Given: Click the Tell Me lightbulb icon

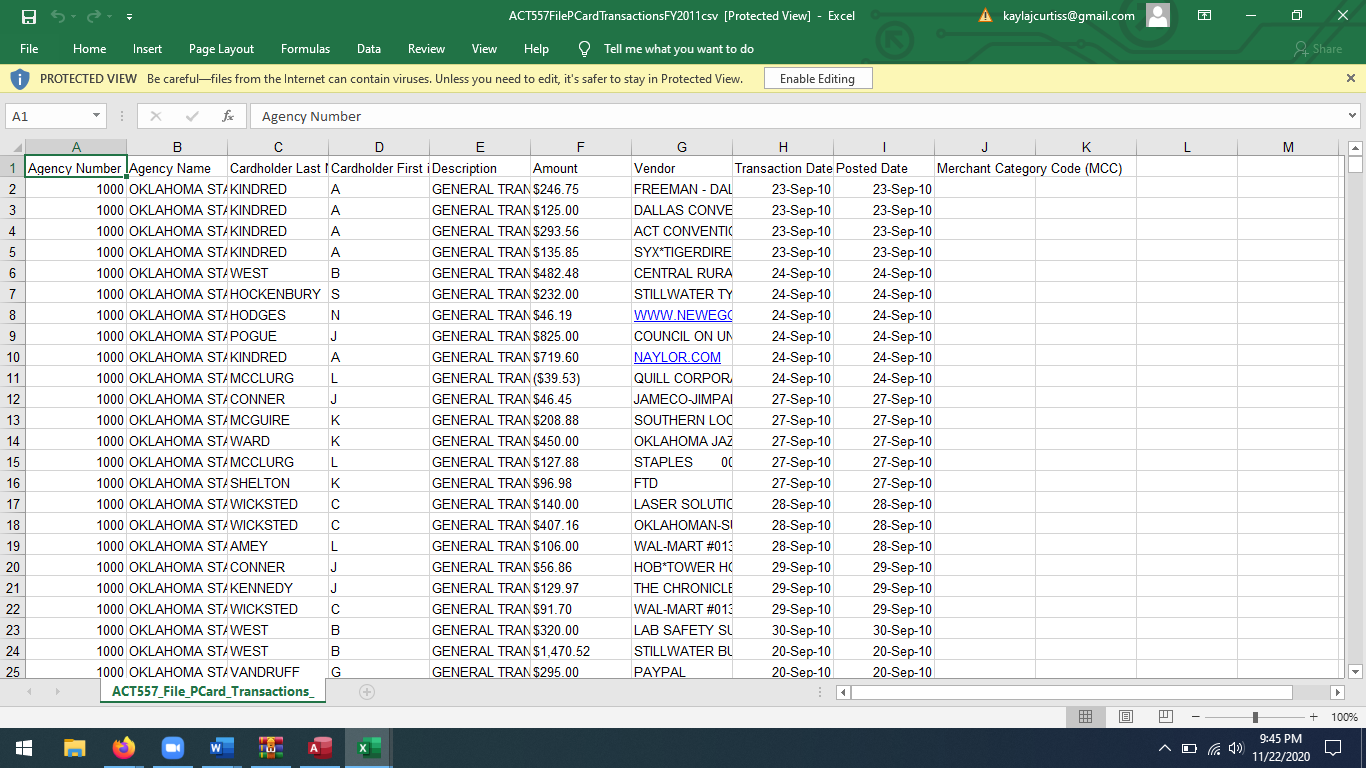Looking at the screenshot, I should point(583,48).
